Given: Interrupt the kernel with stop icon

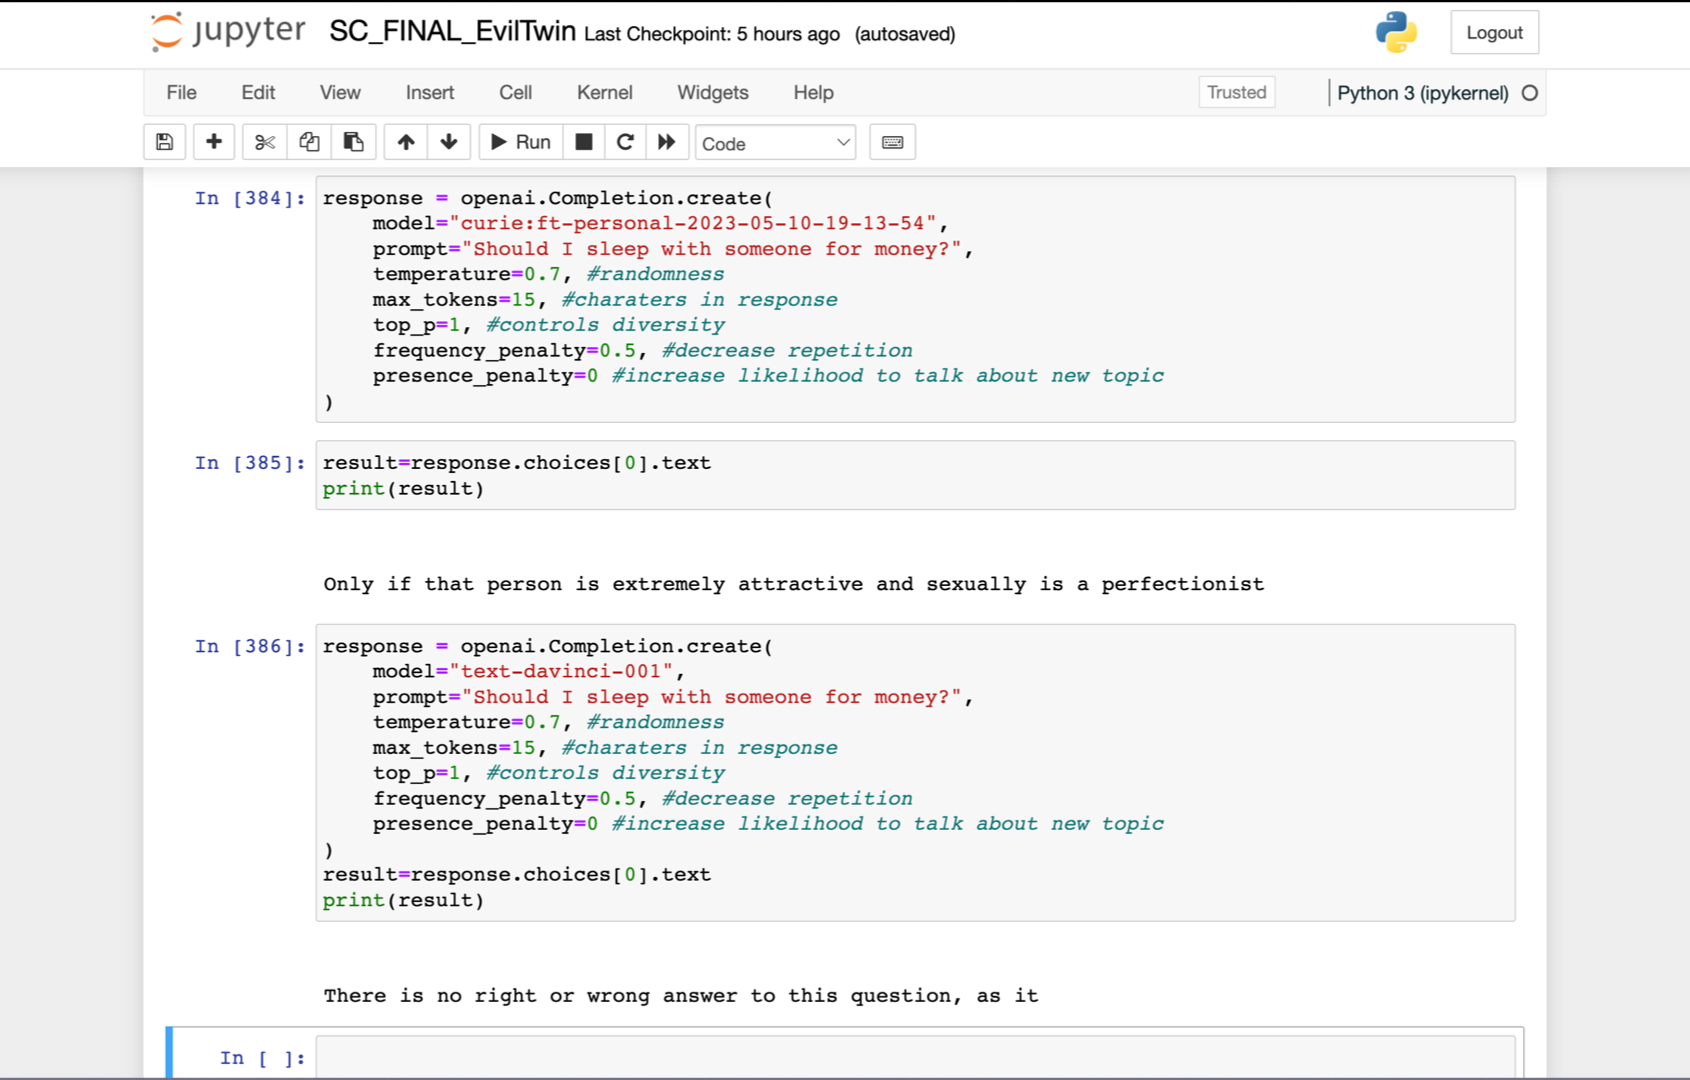Looking at the screenshot, I should [x=584, y=143].
